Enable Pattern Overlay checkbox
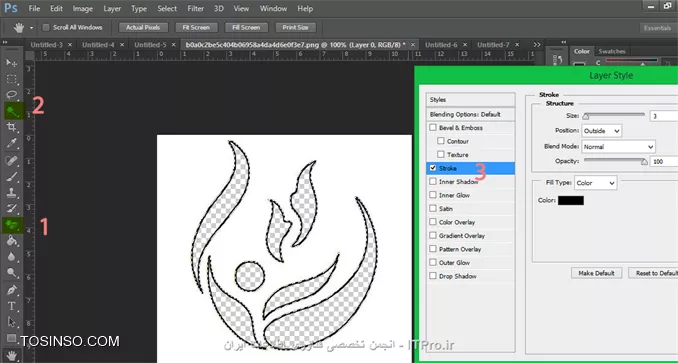 point(433,249)
